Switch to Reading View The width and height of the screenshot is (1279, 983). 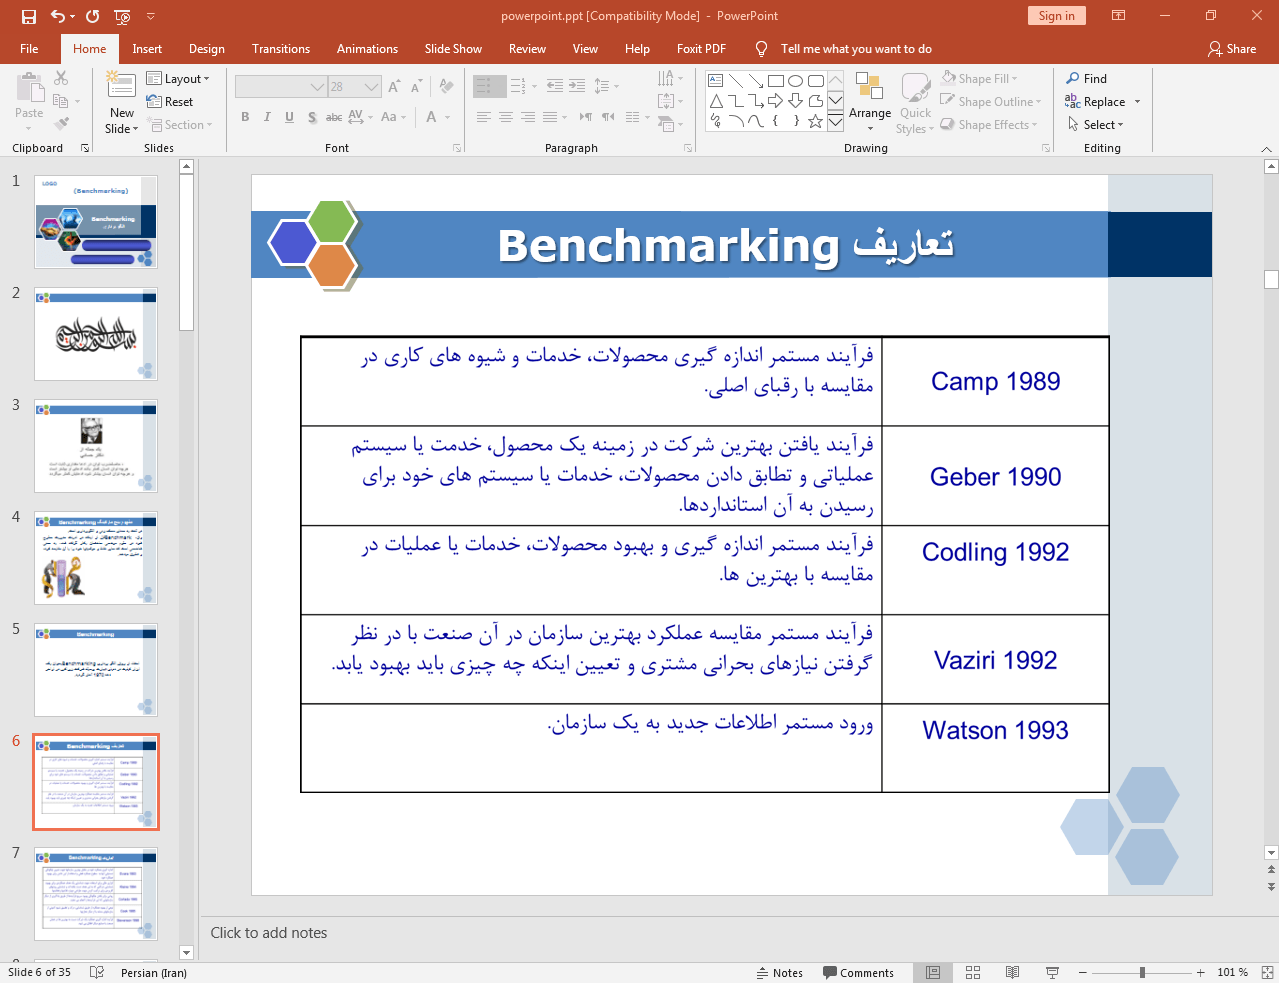click(1012, 972)
